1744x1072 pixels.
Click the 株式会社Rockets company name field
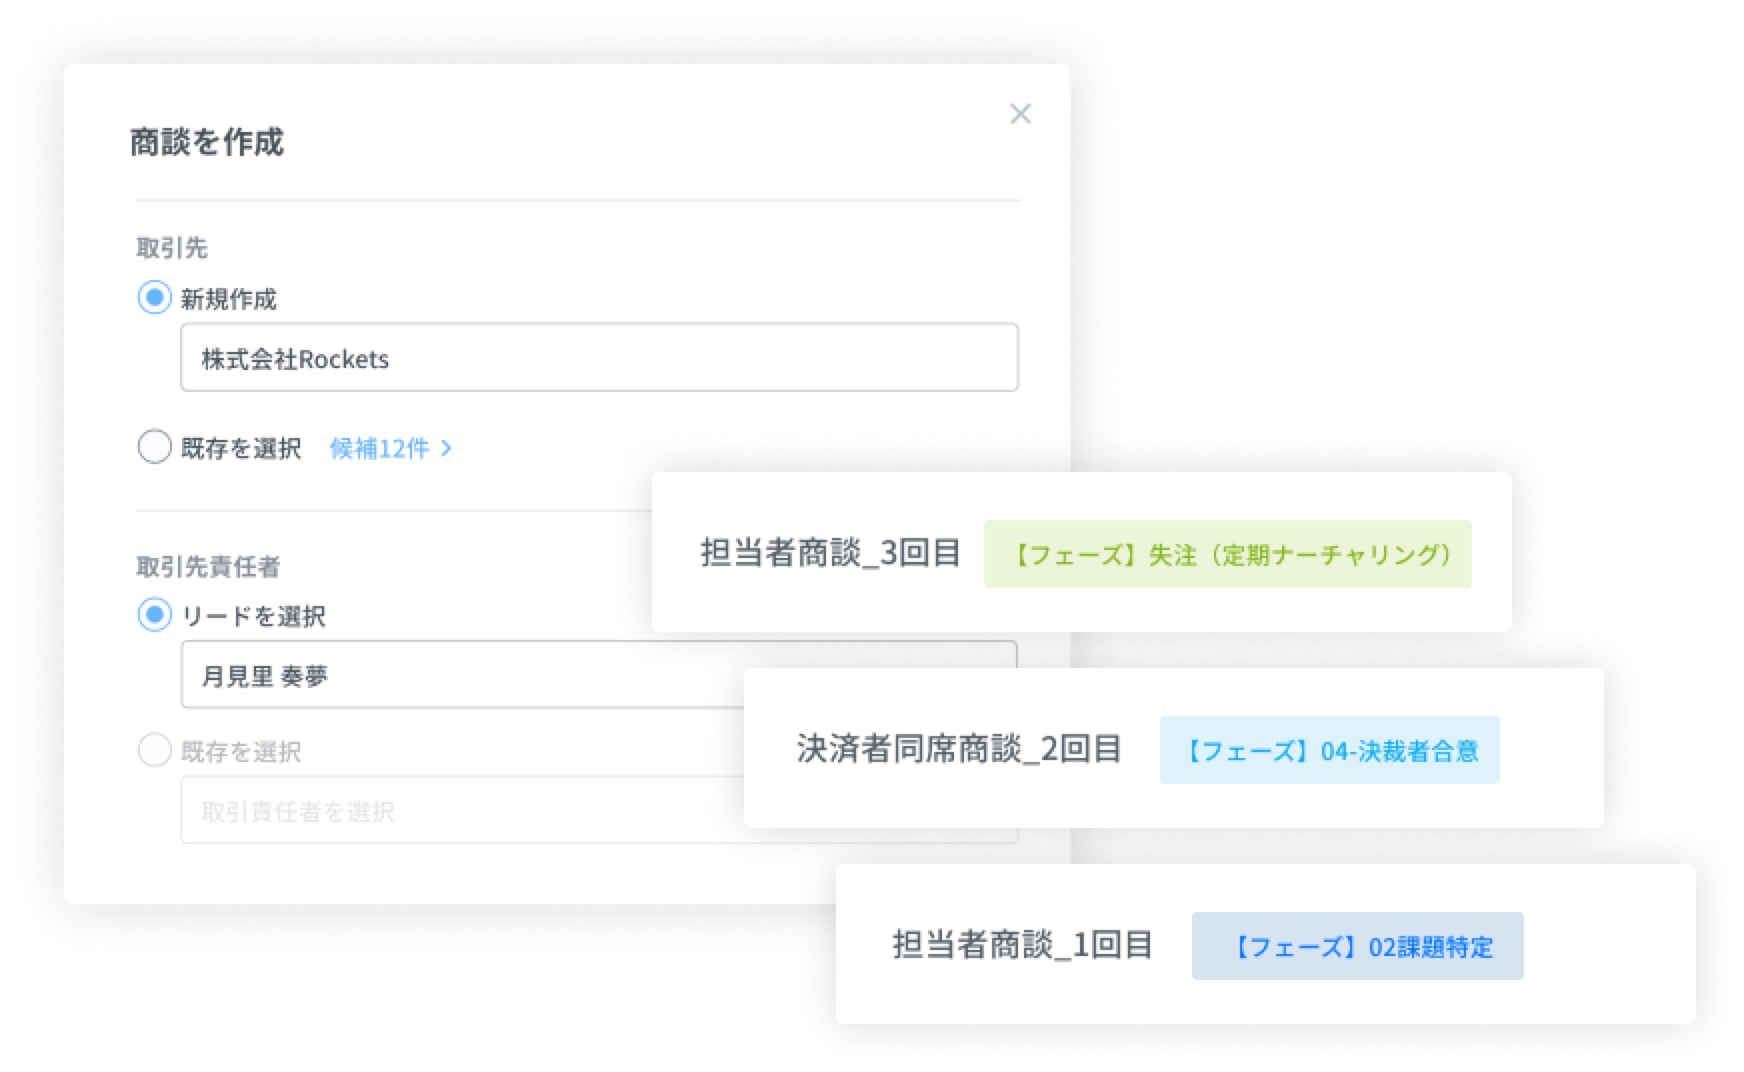click(598, 358)
